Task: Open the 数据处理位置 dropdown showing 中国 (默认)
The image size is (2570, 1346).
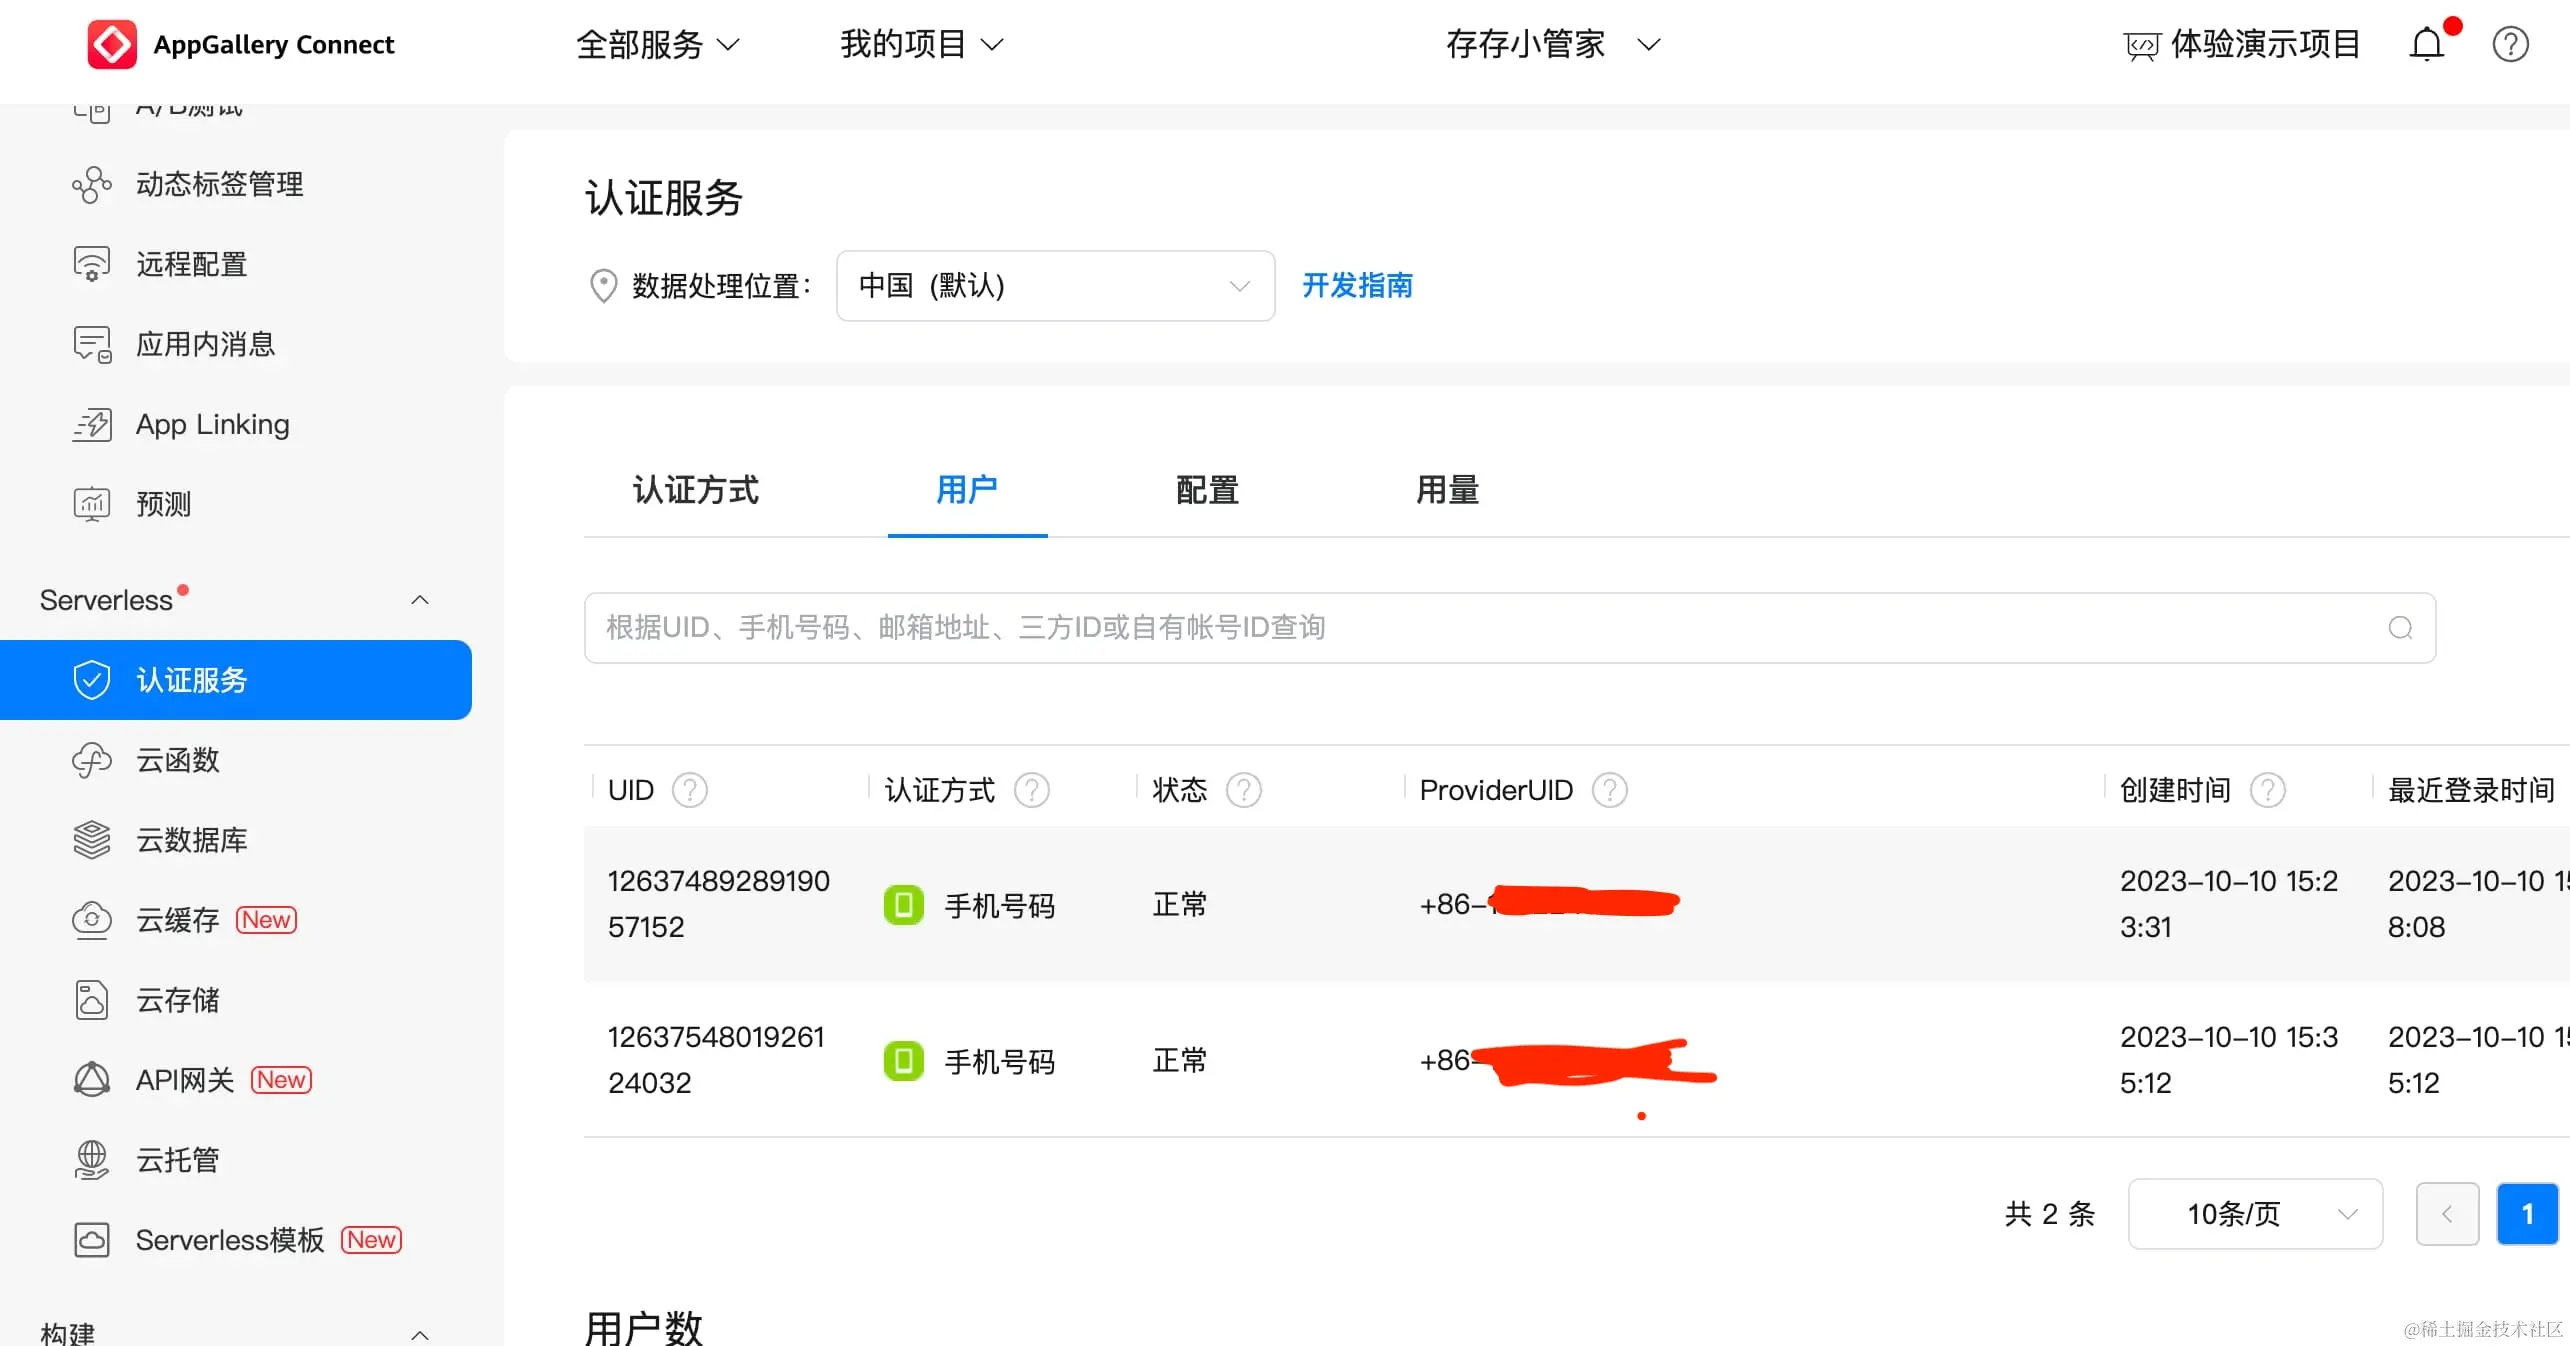Action: 1054,286
